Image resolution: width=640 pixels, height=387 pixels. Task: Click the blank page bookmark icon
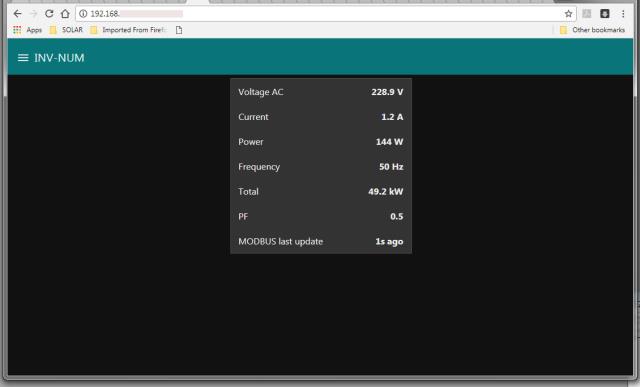click(179, 30)
